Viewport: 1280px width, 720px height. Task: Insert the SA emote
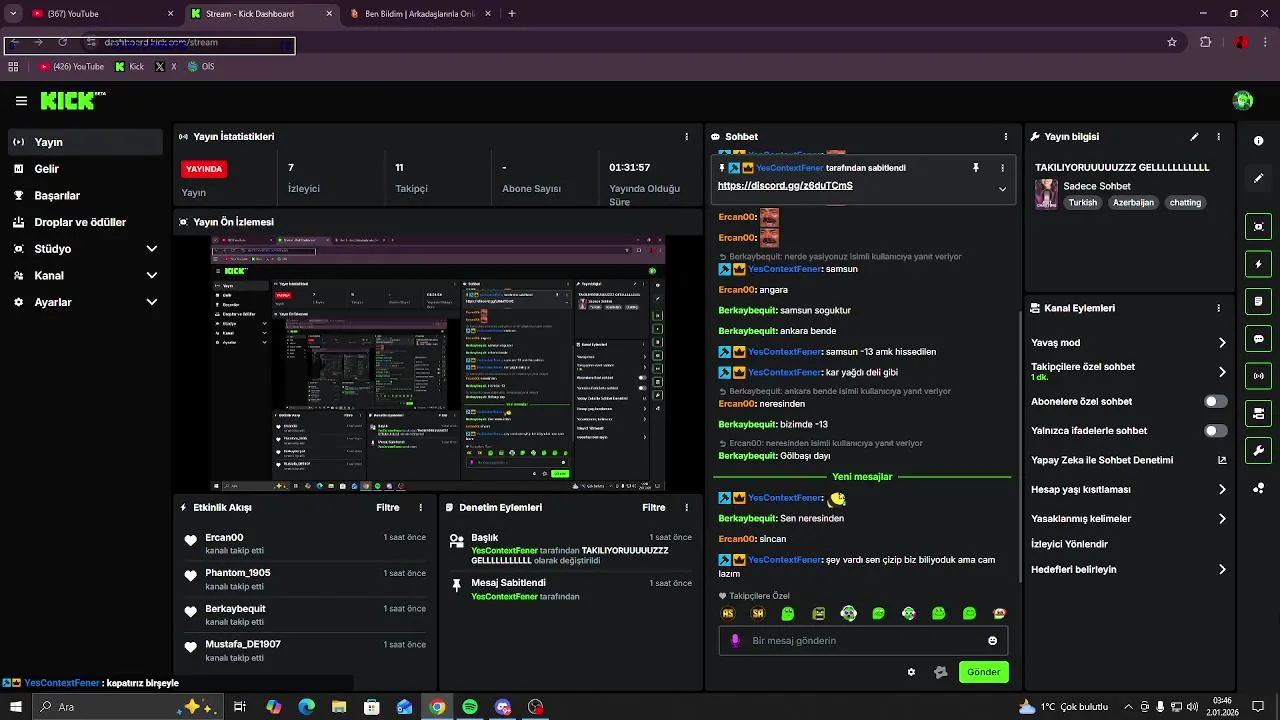tap(758, 613)
